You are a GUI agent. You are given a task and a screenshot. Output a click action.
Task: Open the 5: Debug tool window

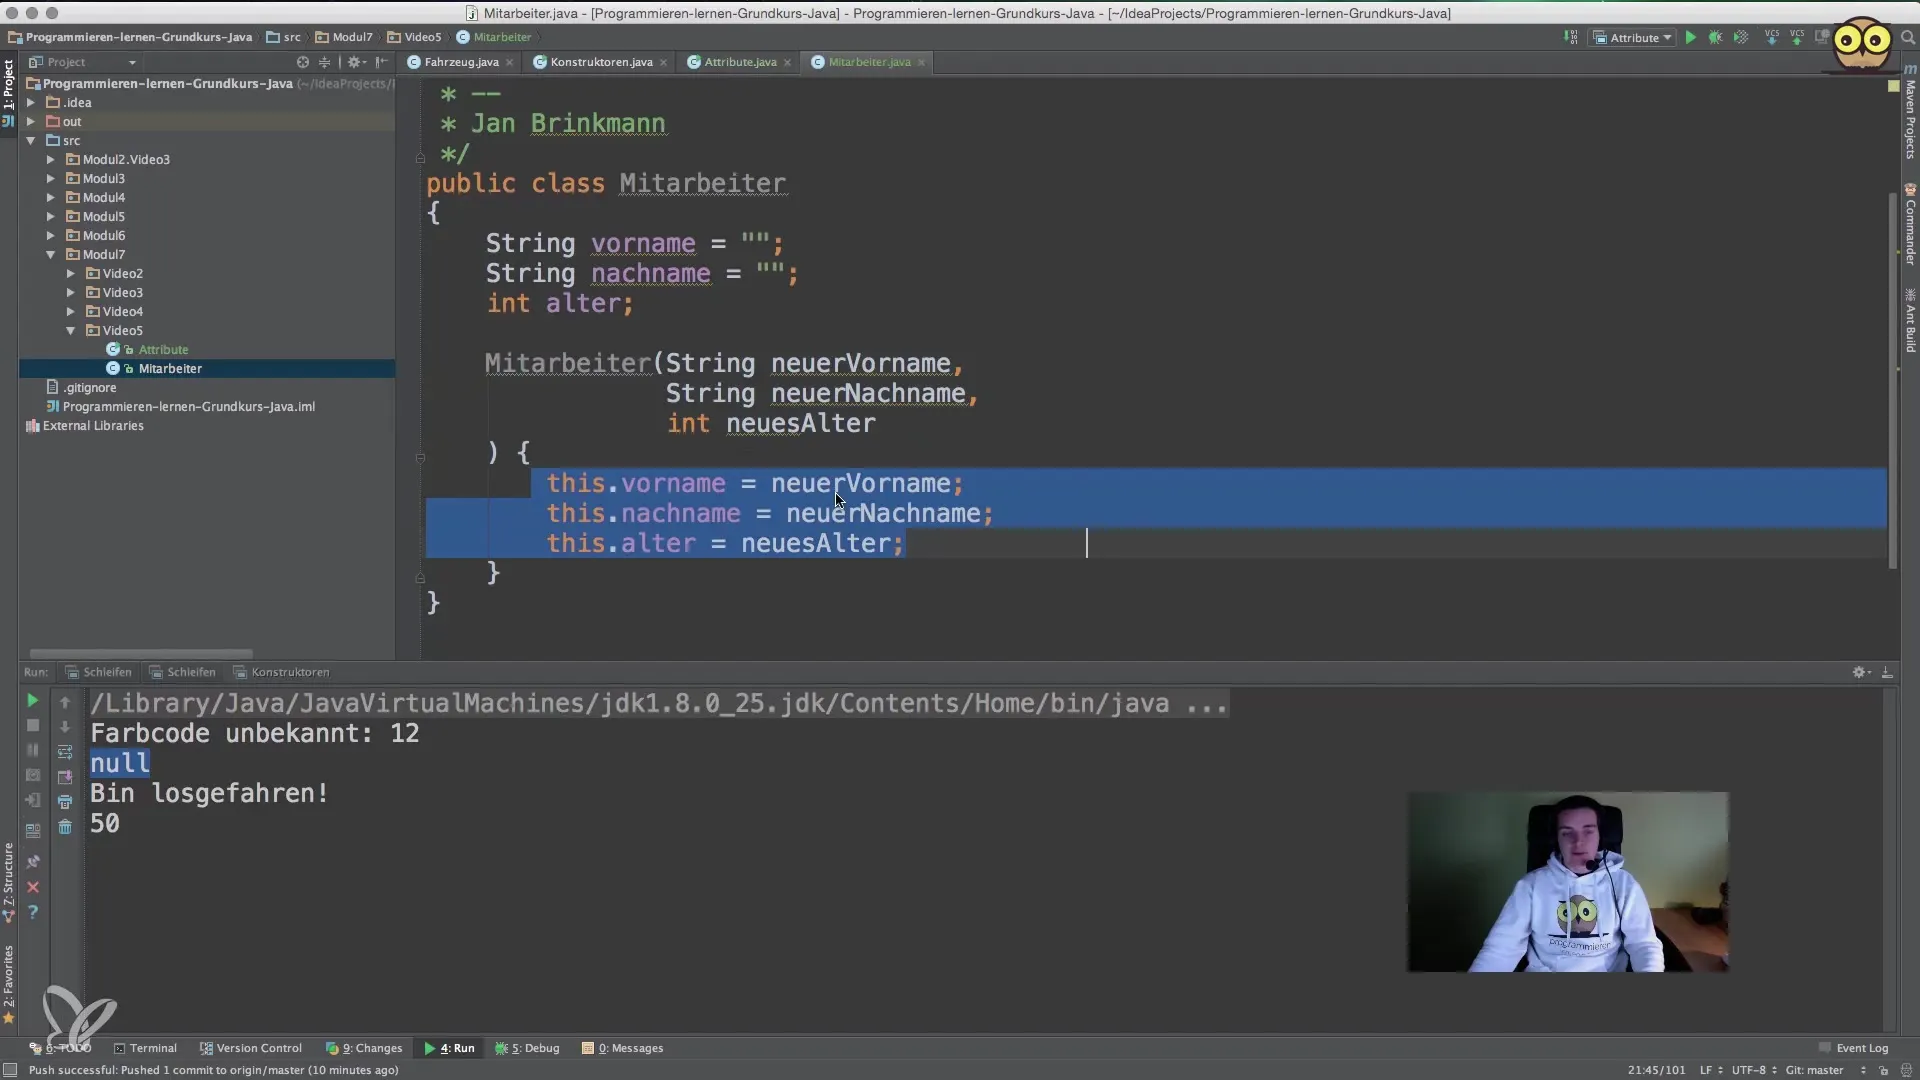pos(528,1048)
